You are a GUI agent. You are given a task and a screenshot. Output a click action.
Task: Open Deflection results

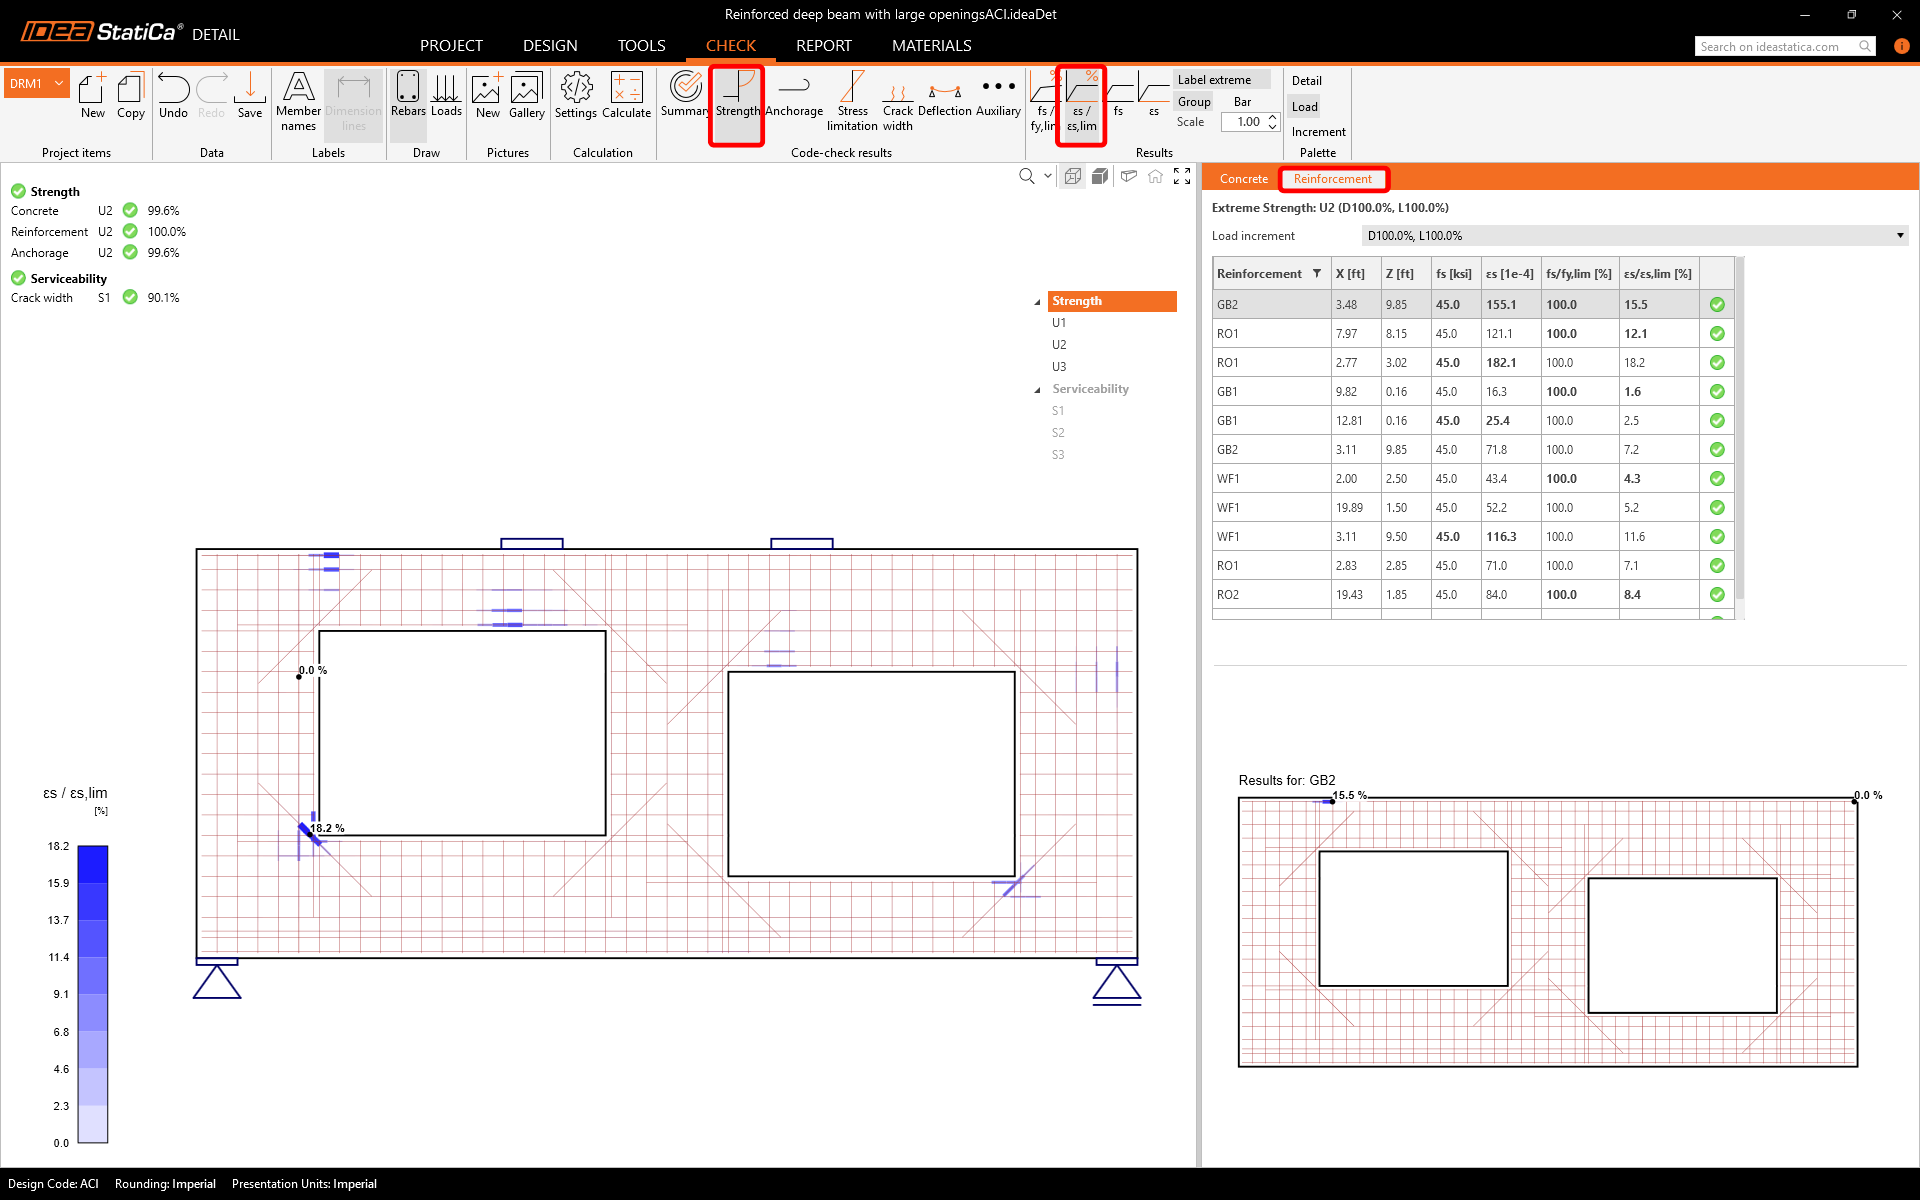(x=944, y=96)
